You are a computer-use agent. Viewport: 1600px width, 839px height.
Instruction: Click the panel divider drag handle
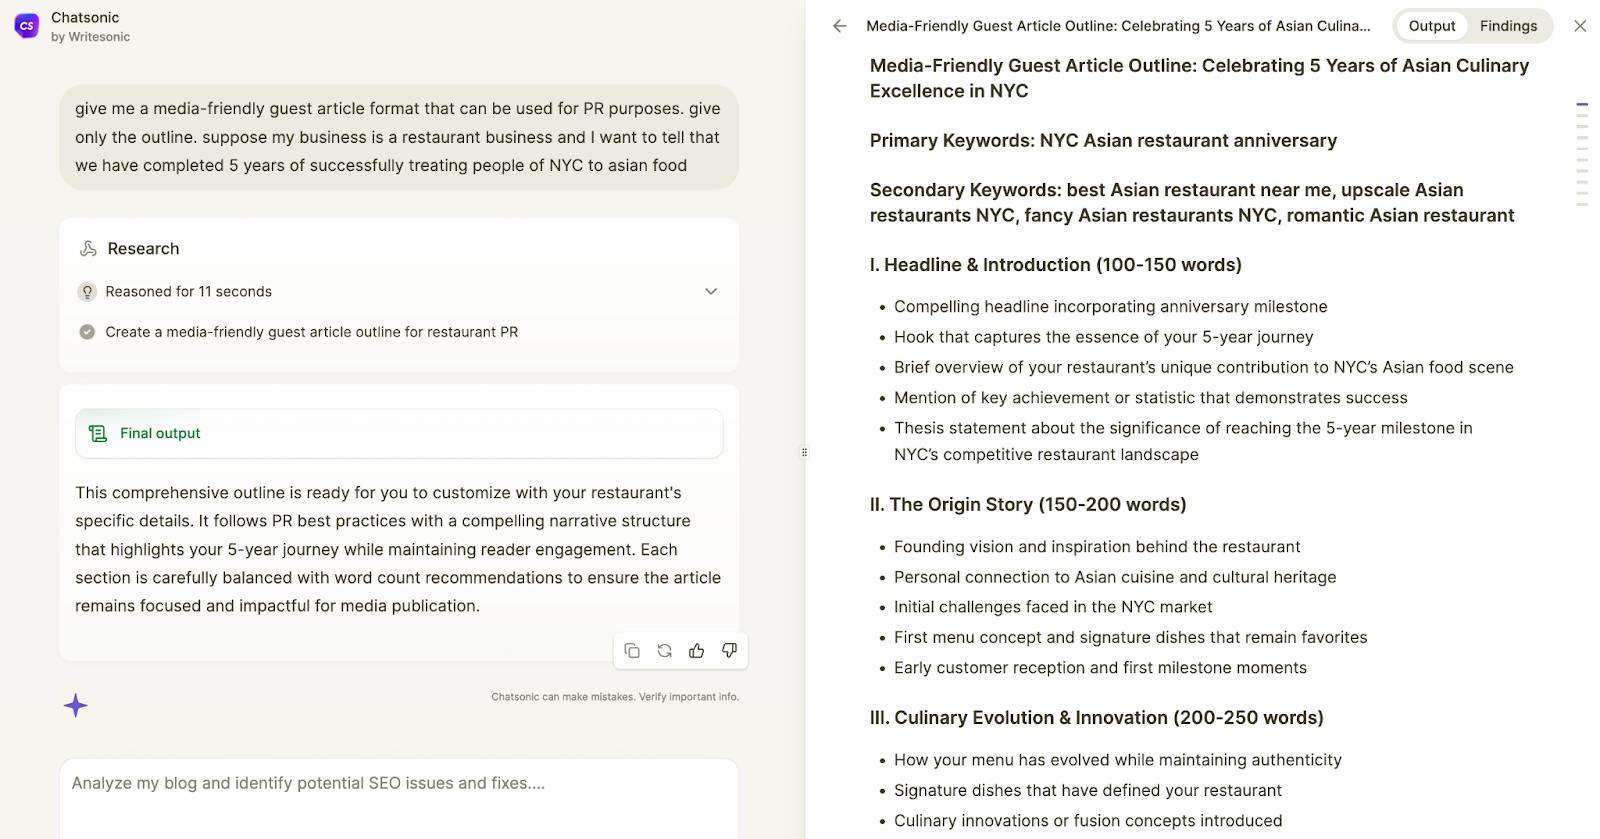804,453
